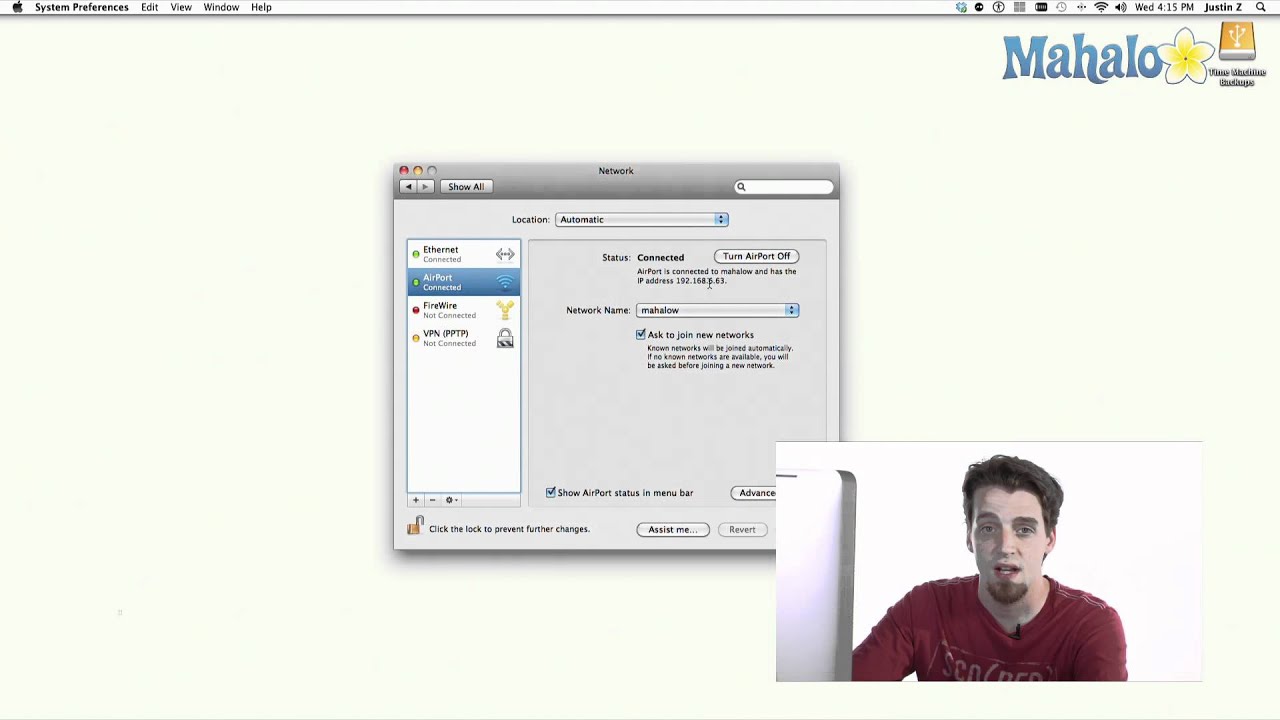Click the Revert button
This screenshot has height=720, width=1280.
(742, 529)
